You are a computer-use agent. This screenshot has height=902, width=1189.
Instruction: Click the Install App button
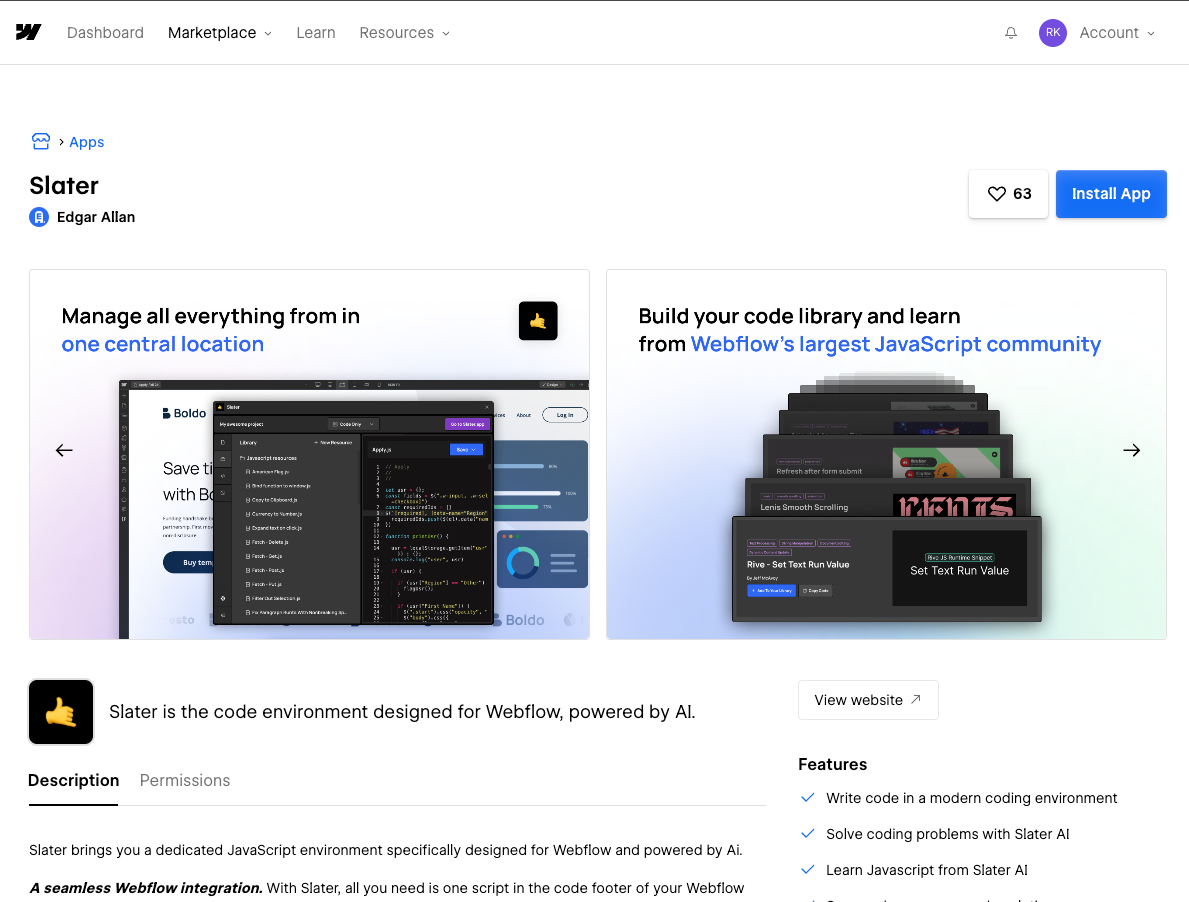(x=1111, y=194)
